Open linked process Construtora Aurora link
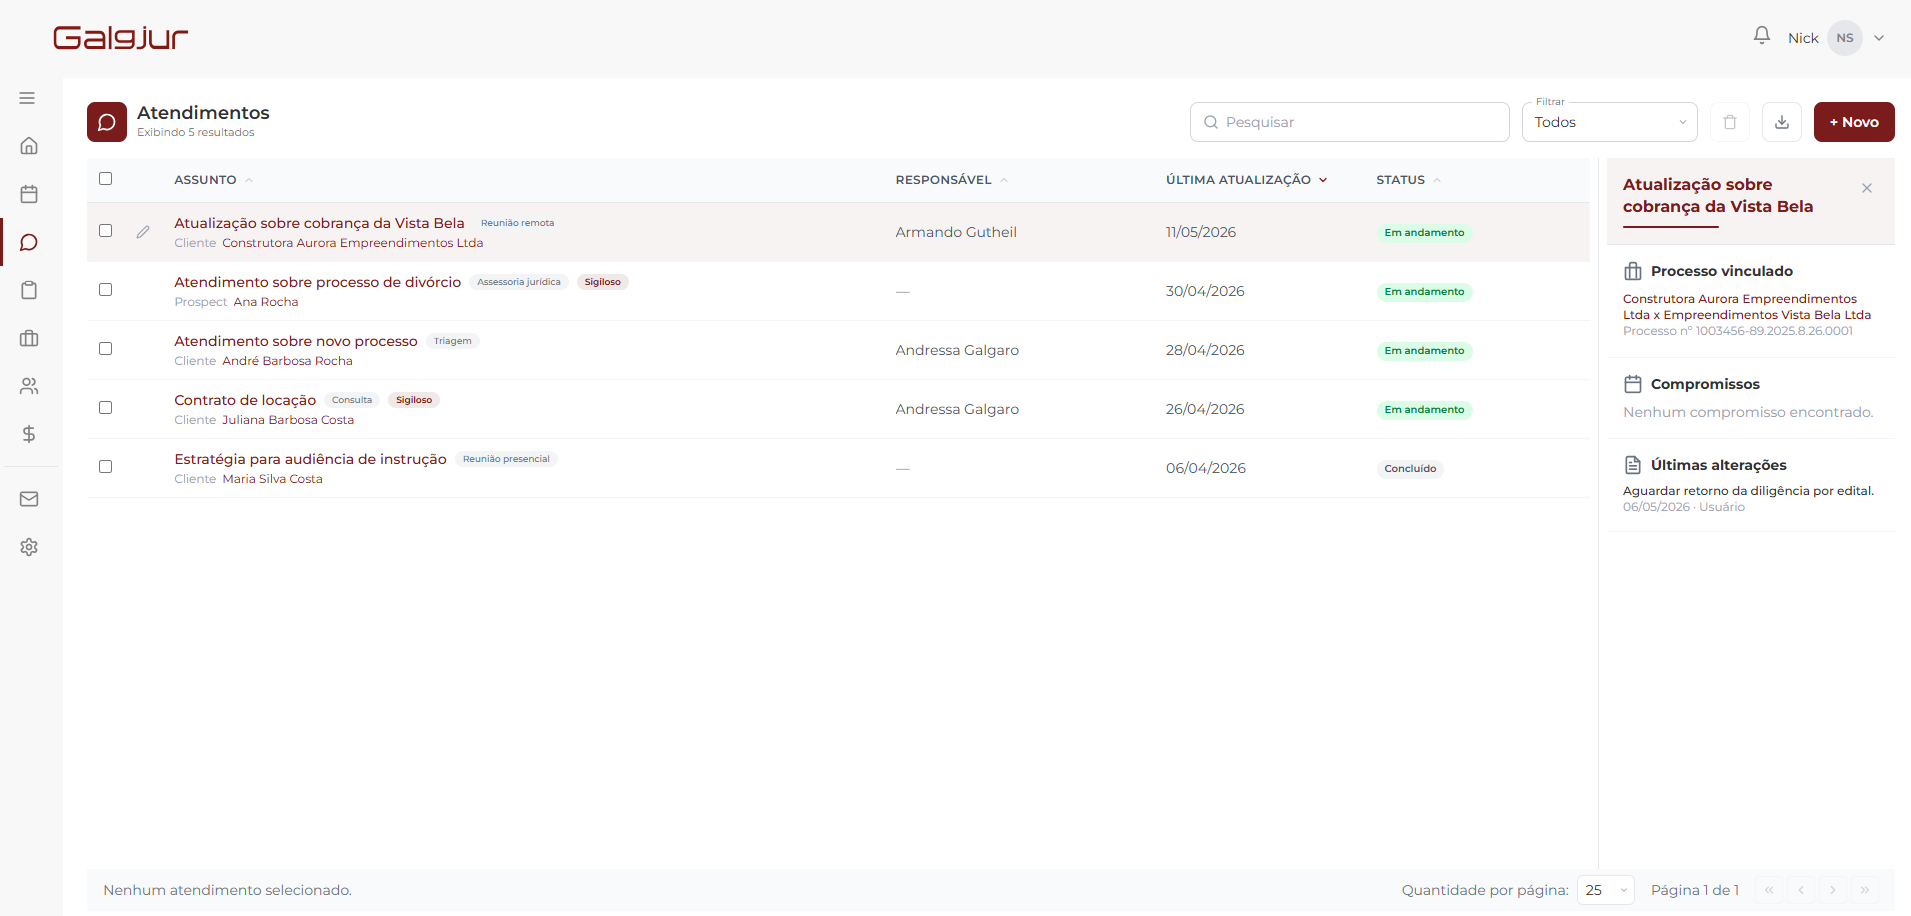1911x916 pixels. tap(1747, 307)
